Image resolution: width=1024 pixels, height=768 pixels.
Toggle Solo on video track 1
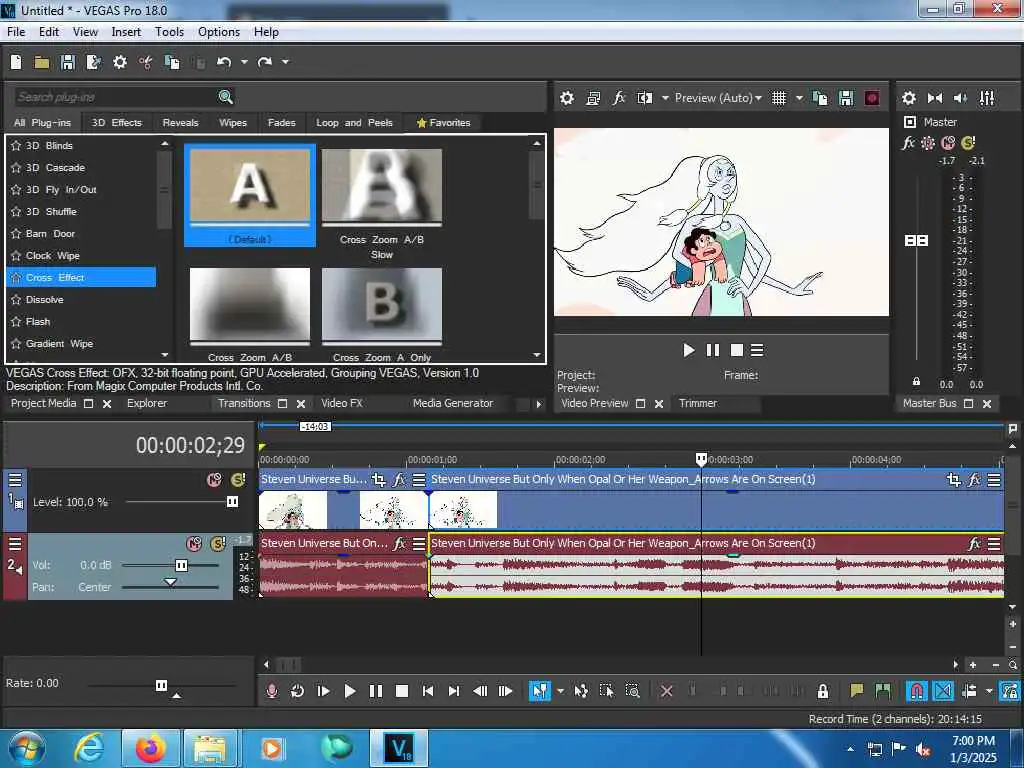(238, 480)
